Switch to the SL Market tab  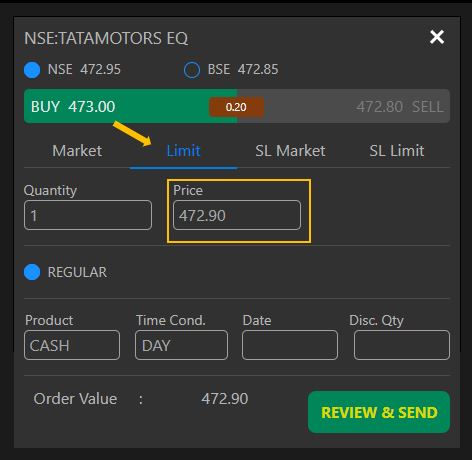pyautogui.click(x=290, y=151)
